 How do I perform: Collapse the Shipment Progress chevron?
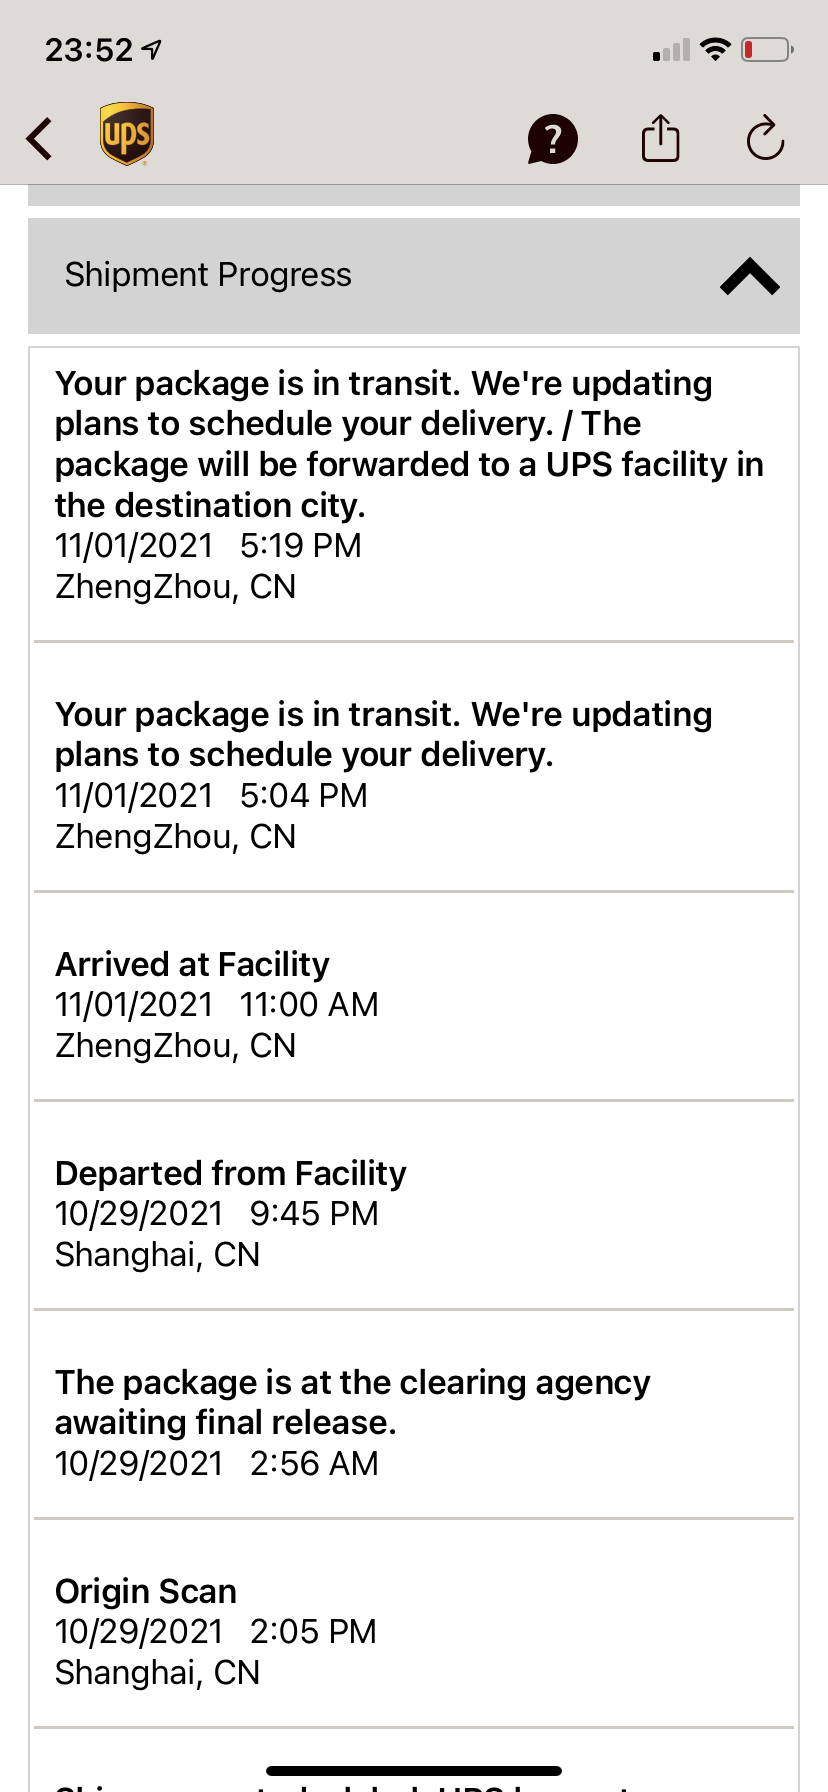pos(749,276)
